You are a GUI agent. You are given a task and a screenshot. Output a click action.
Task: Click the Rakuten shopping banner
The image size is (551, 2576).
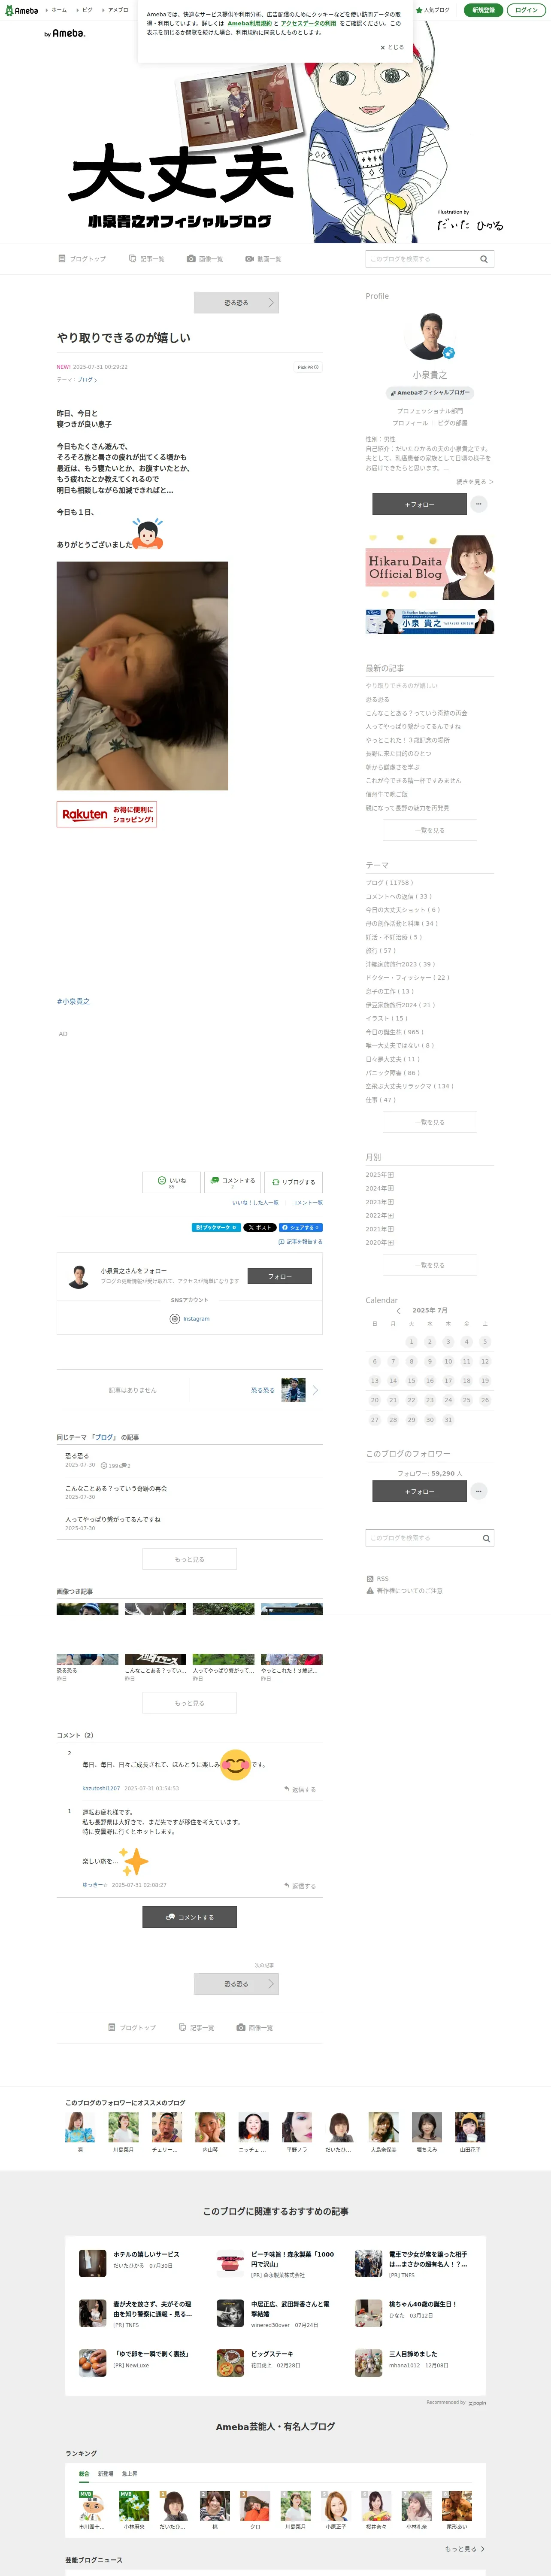pyautogui.click(x=107, y=814)
